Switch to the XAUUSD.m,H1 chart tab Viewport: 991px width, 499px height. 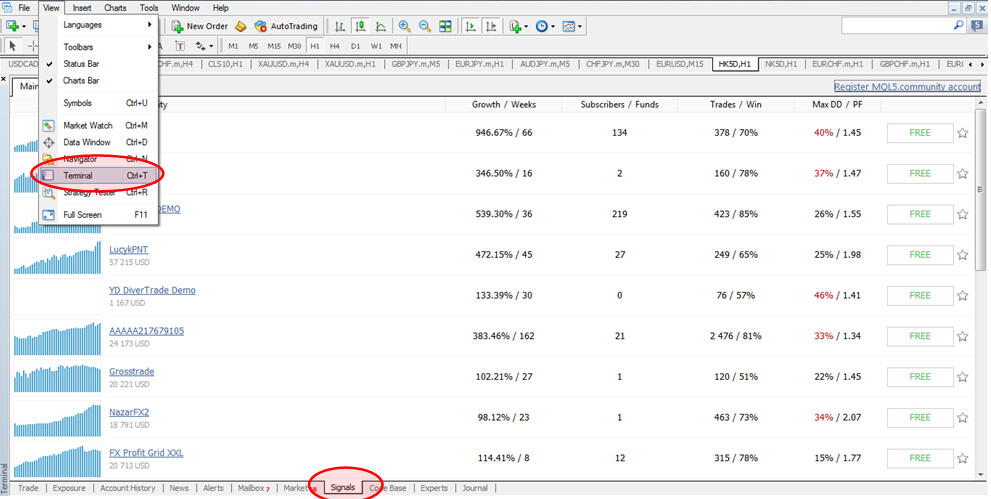[x=350, y=64]
